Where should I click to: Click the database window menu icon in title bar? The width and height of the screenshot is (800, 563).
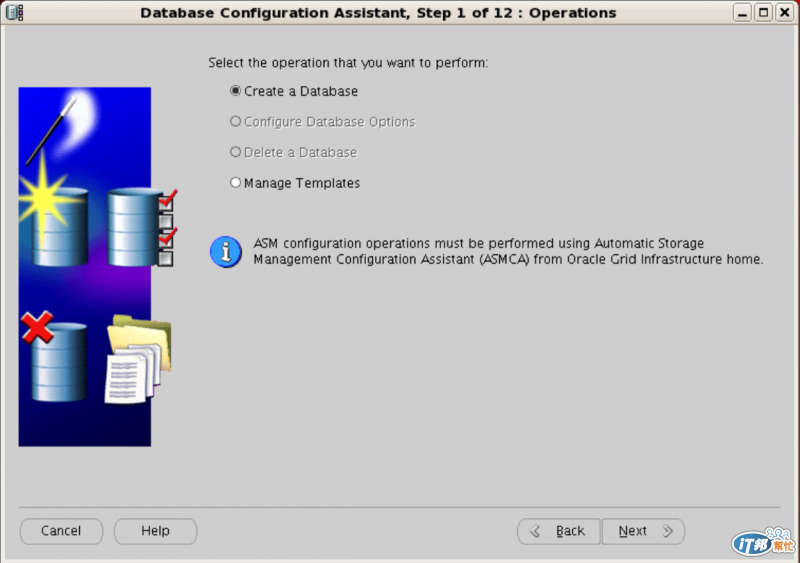pos(14,12)
